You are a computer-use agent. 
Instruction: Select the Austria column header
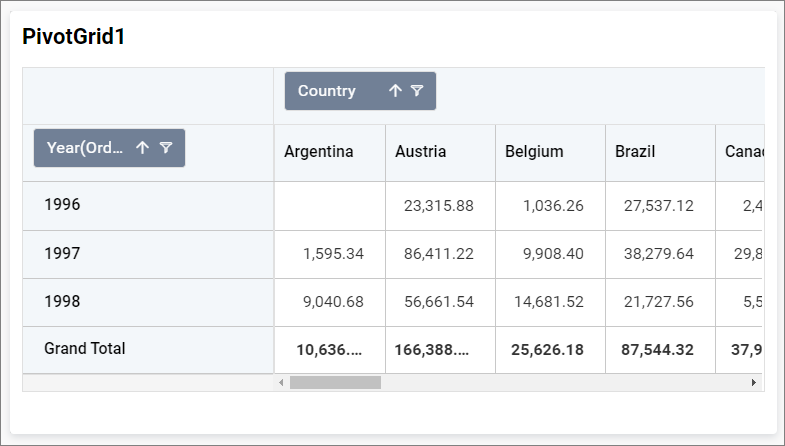pyautogui.click(x=421, y=152)
